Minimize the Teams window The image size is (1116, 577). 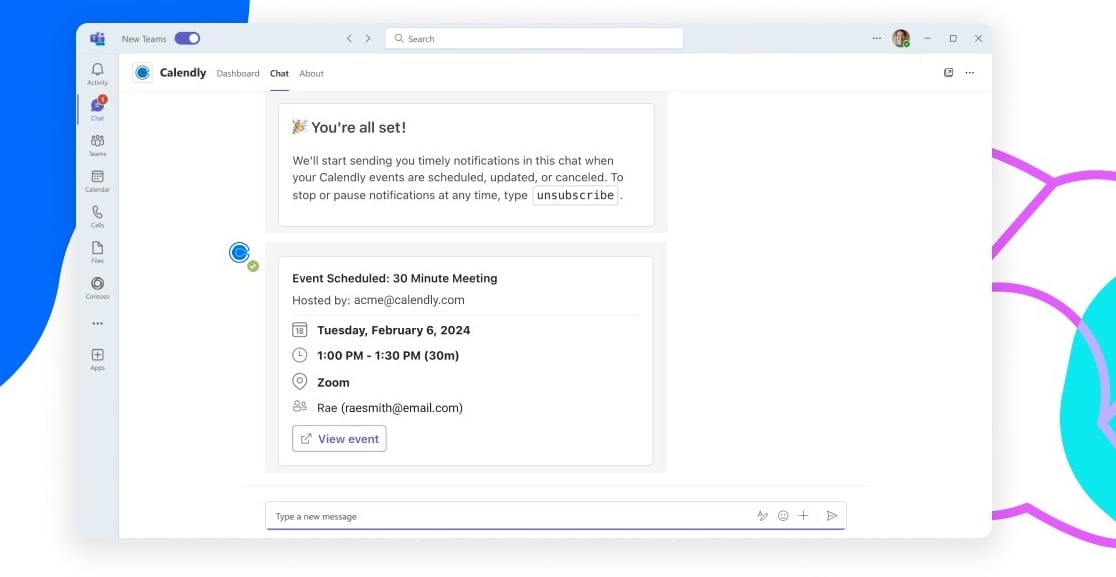927,38
